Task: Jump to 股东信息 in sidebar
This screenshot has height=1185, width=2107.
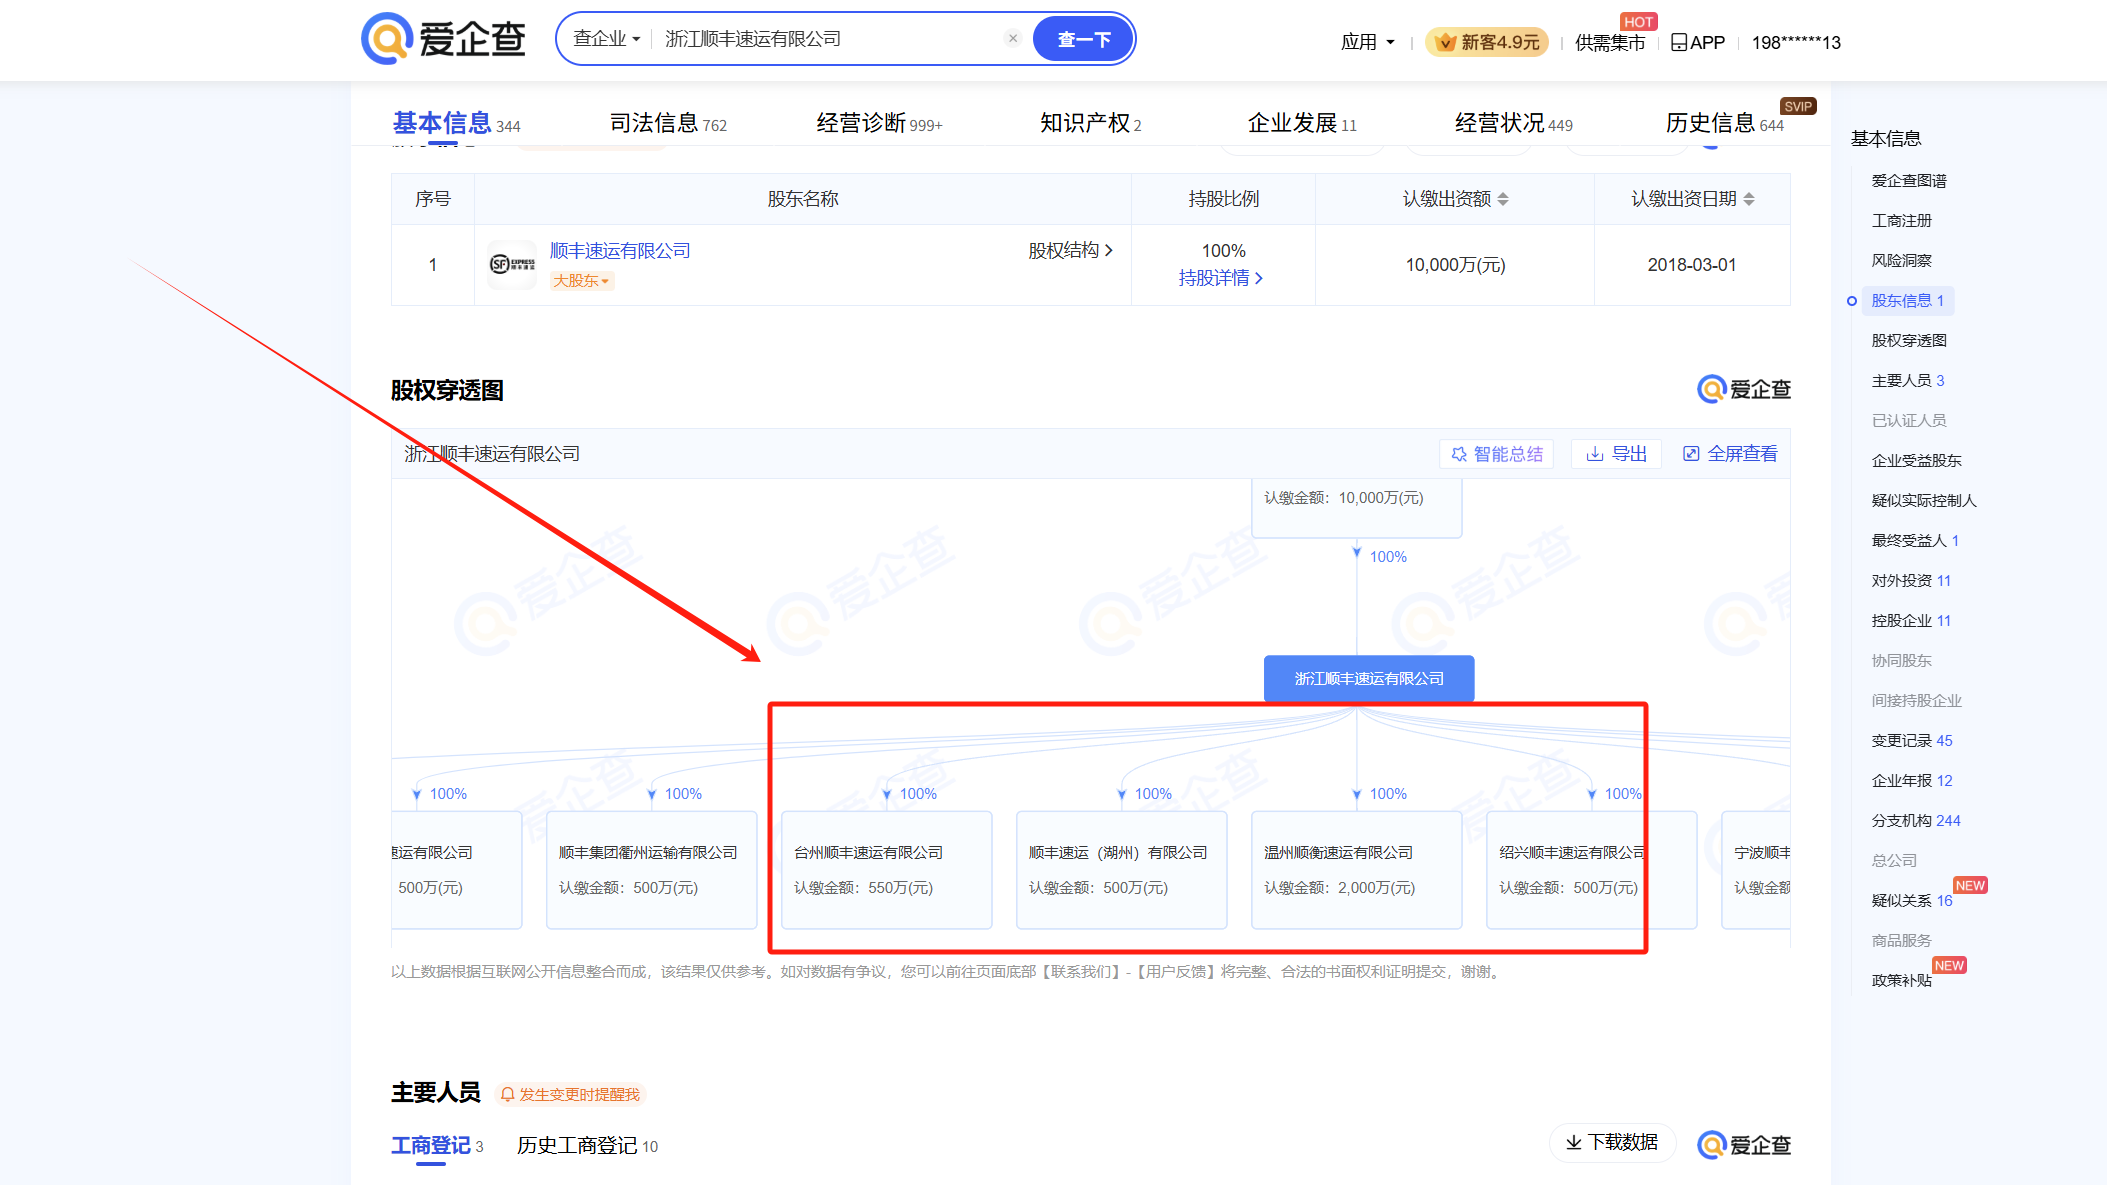Action: pyautogui.click(x=1908, y=301)
